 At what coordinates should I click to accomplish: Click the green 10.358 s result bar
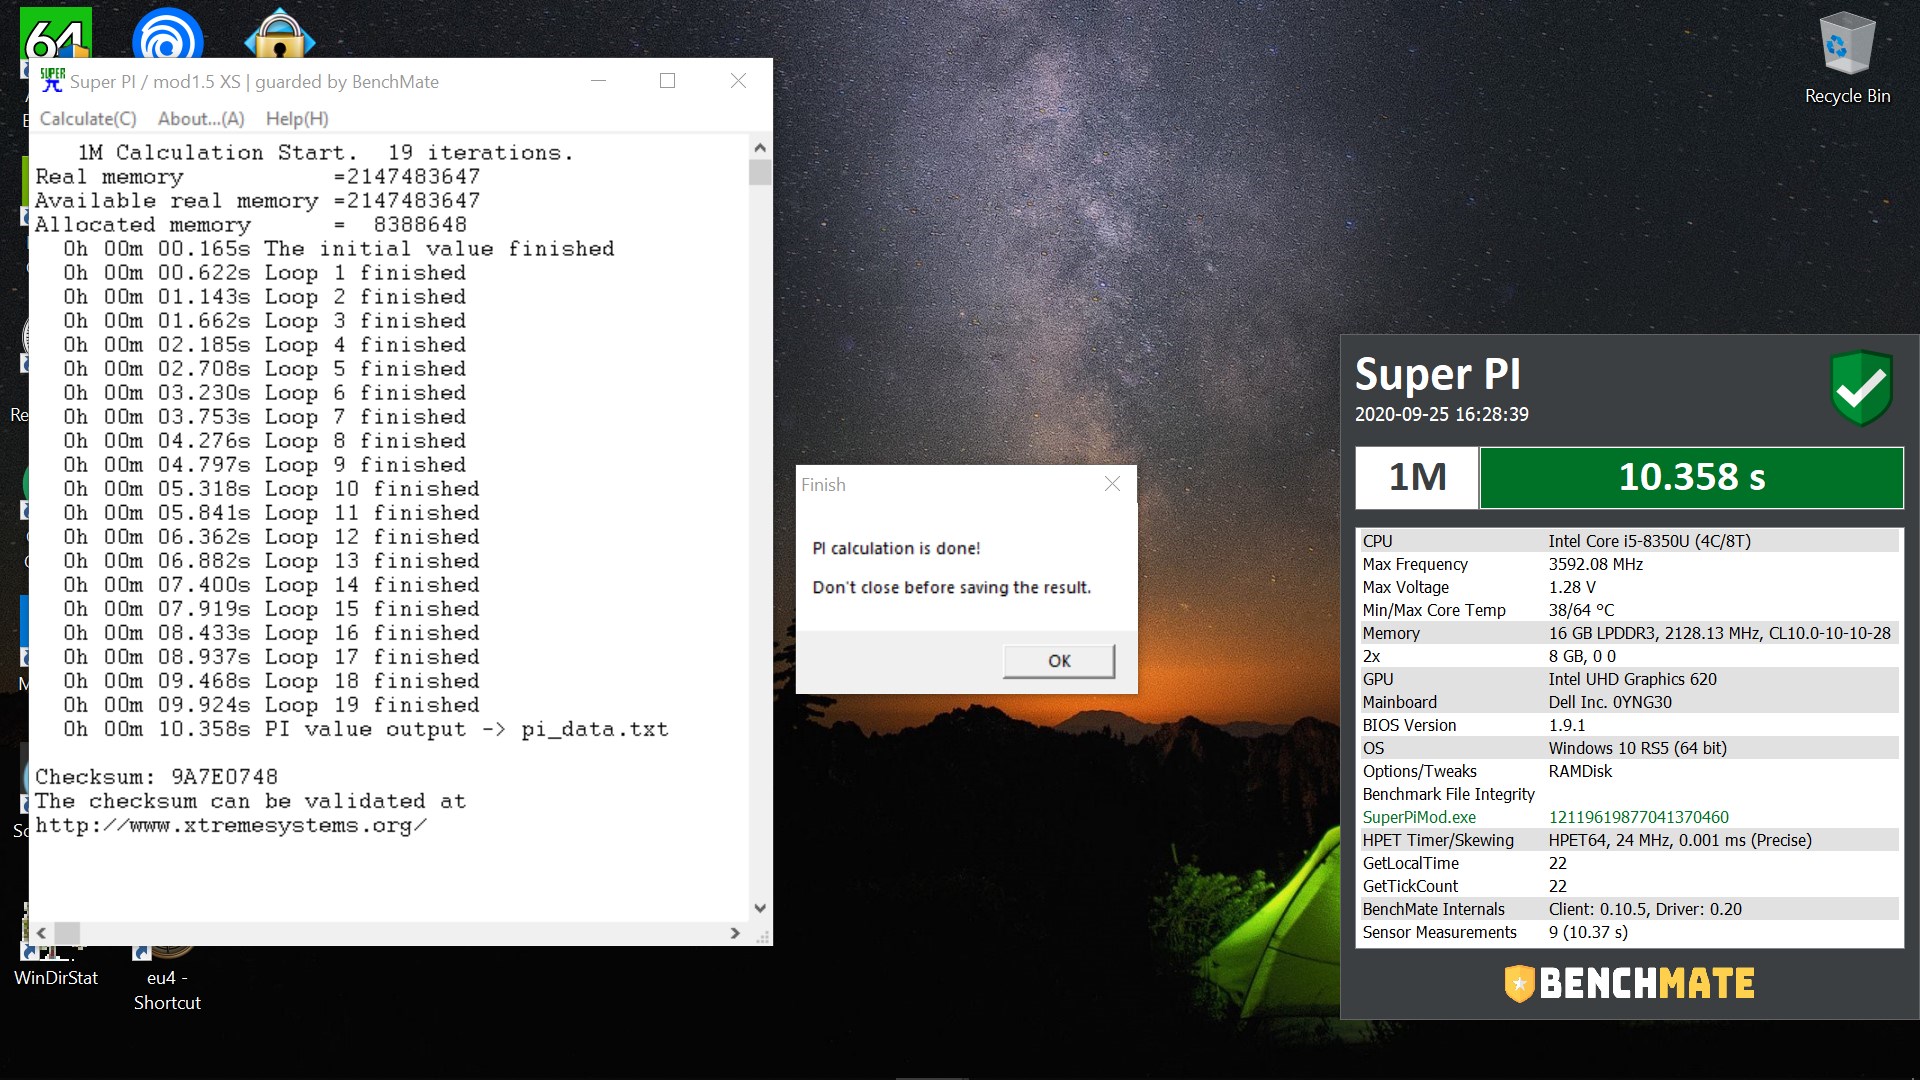pyautogui.click(x=1691, y=478)
